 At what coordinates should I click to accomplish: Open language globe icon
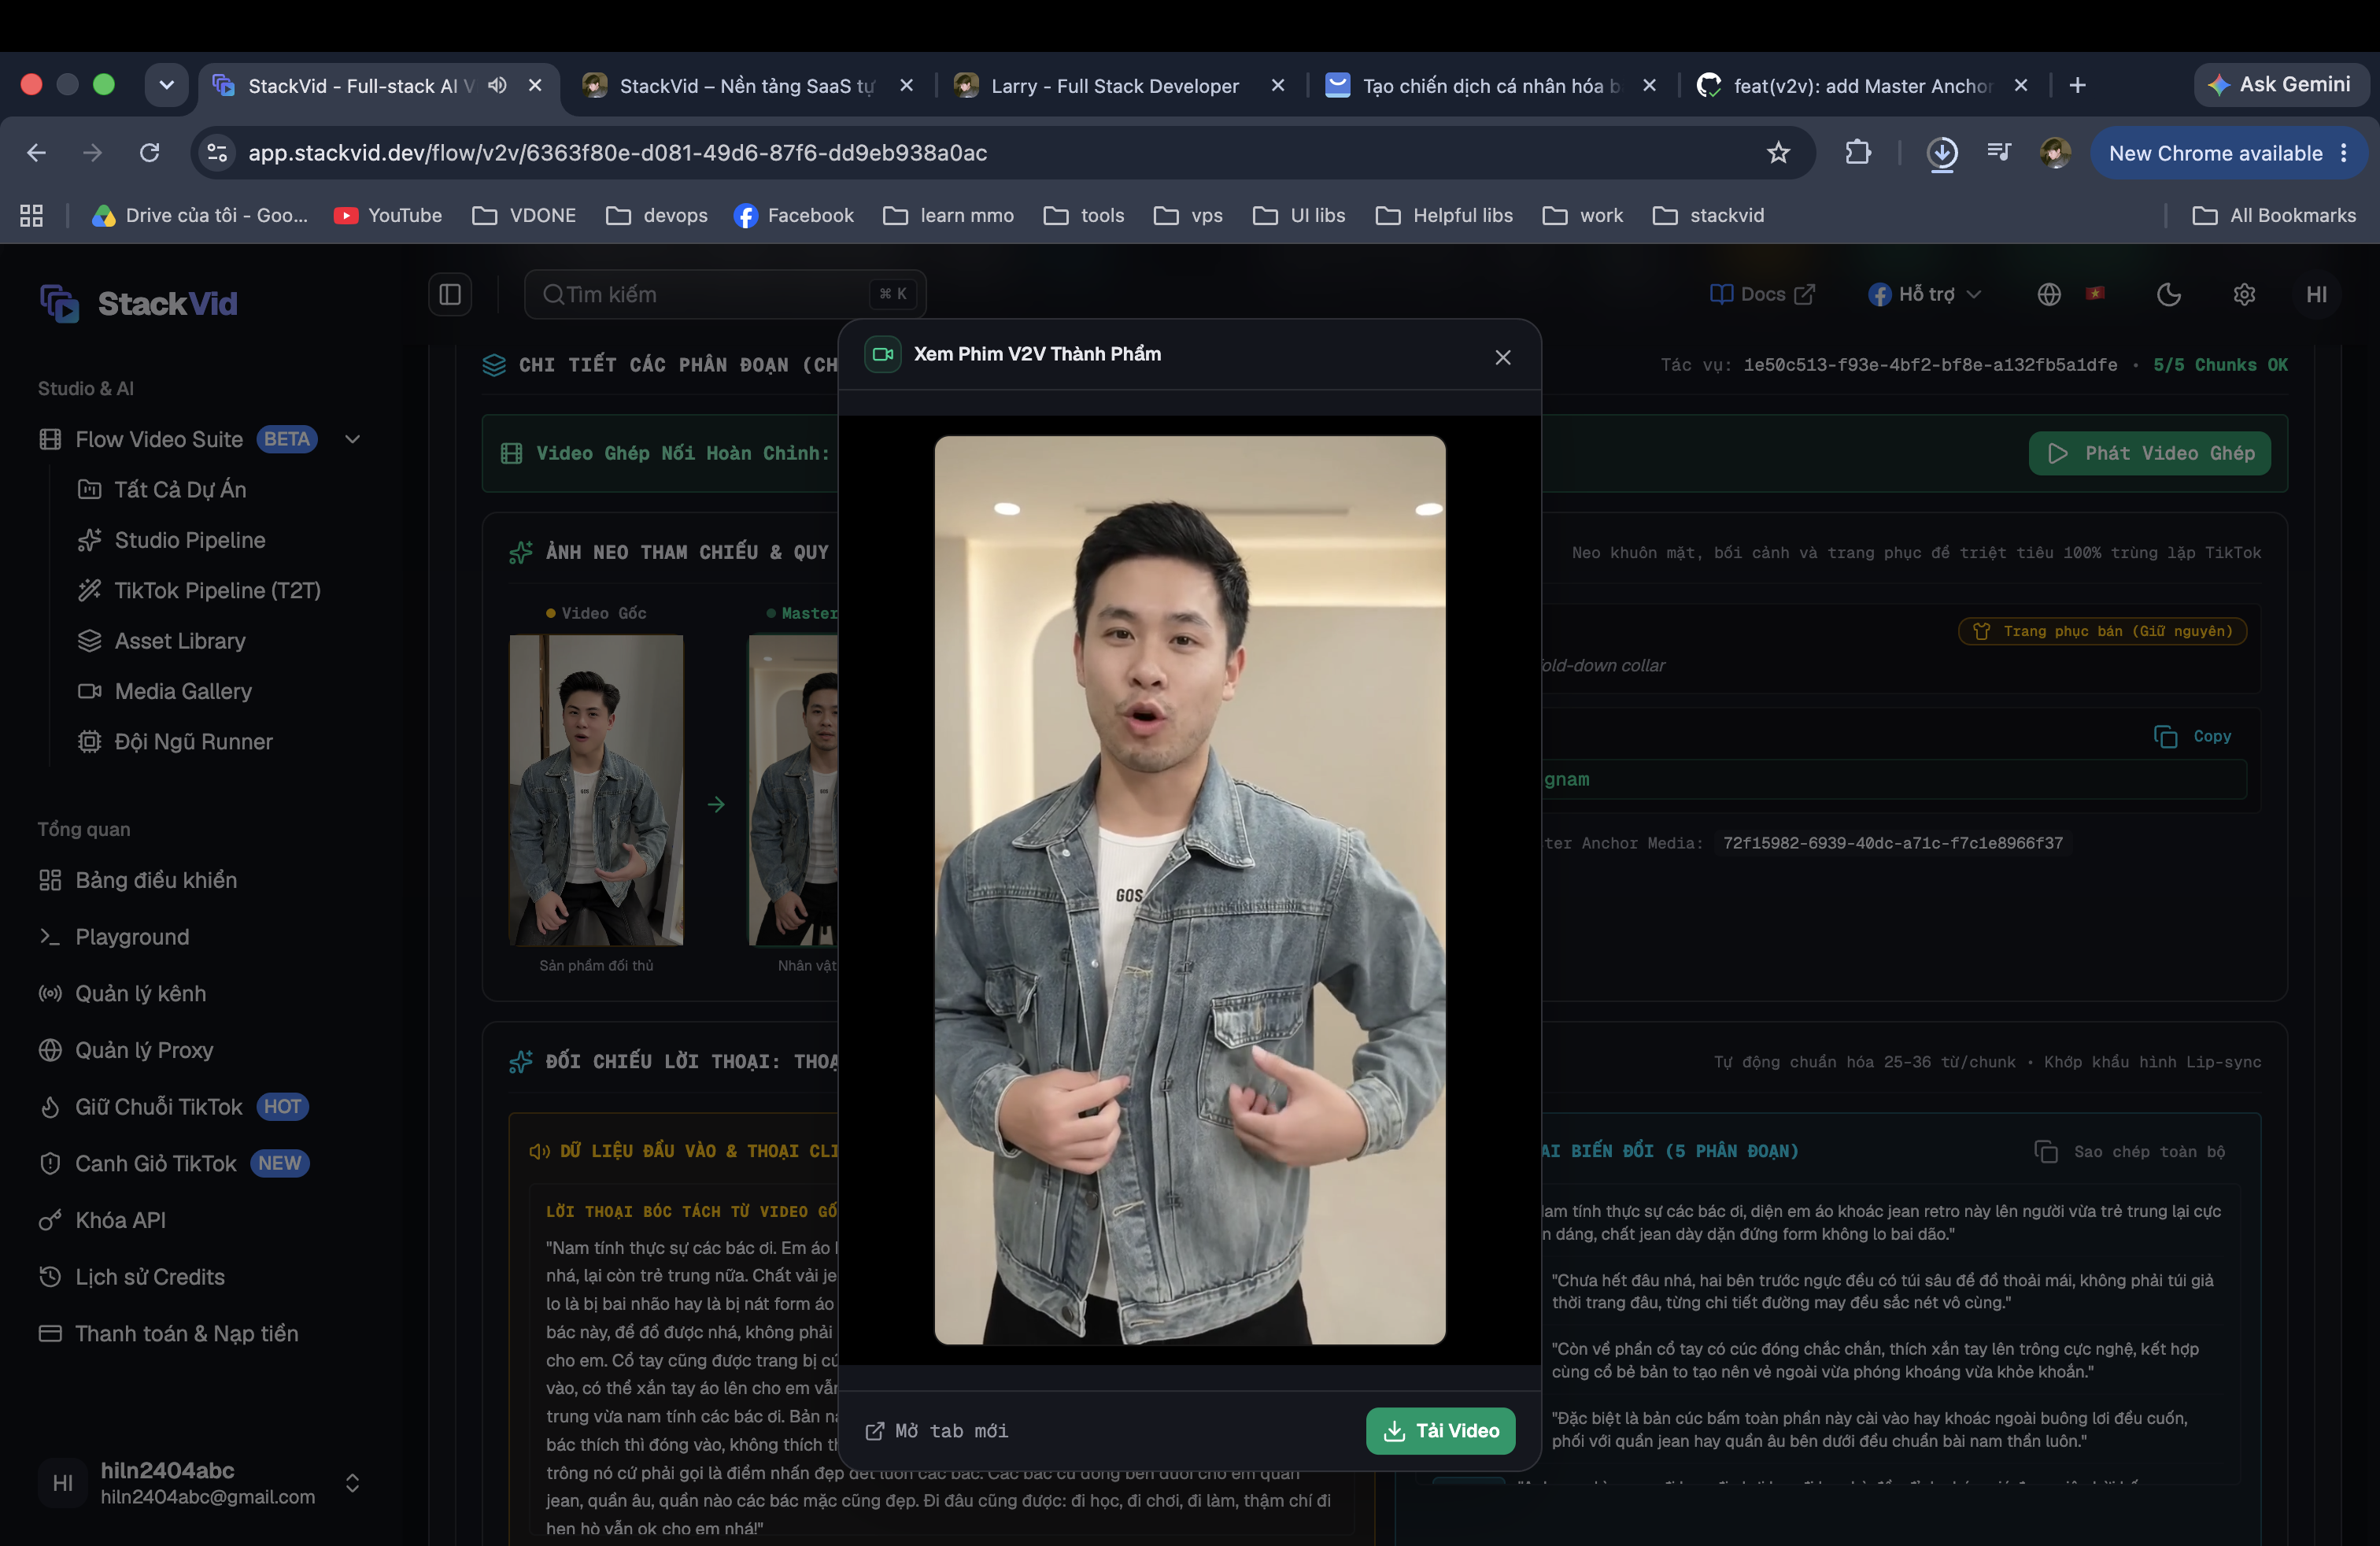click(x=2049, y=294)
